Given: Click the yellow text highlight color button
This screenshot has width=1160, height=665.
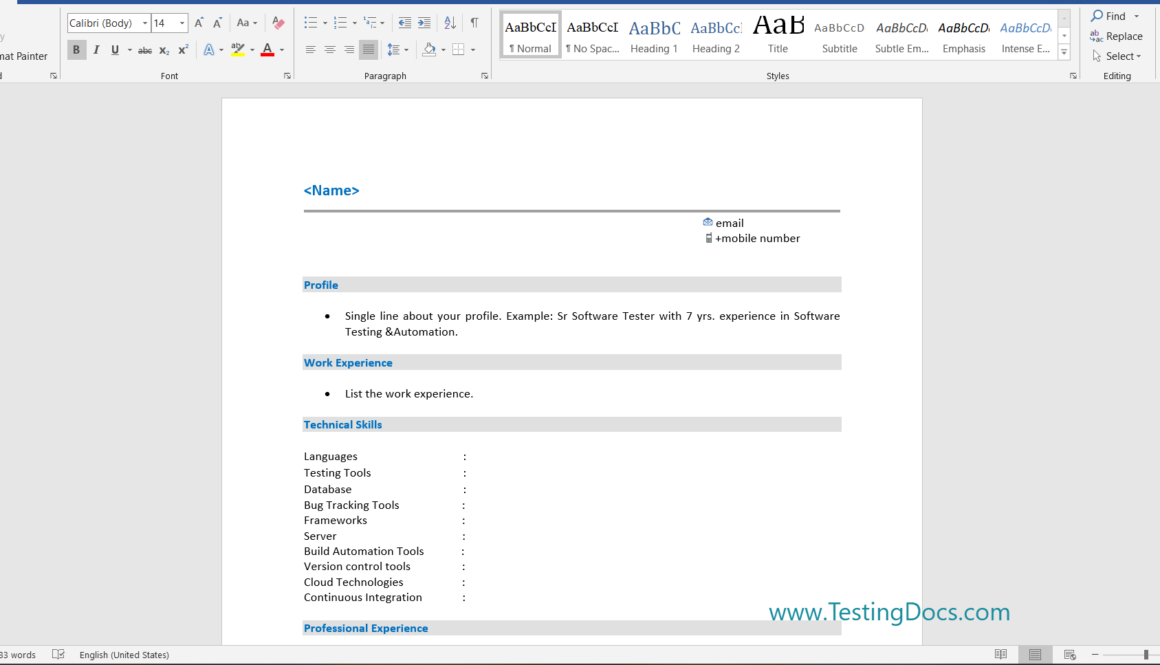Looking at the screenshot, I should coord(237,50).
